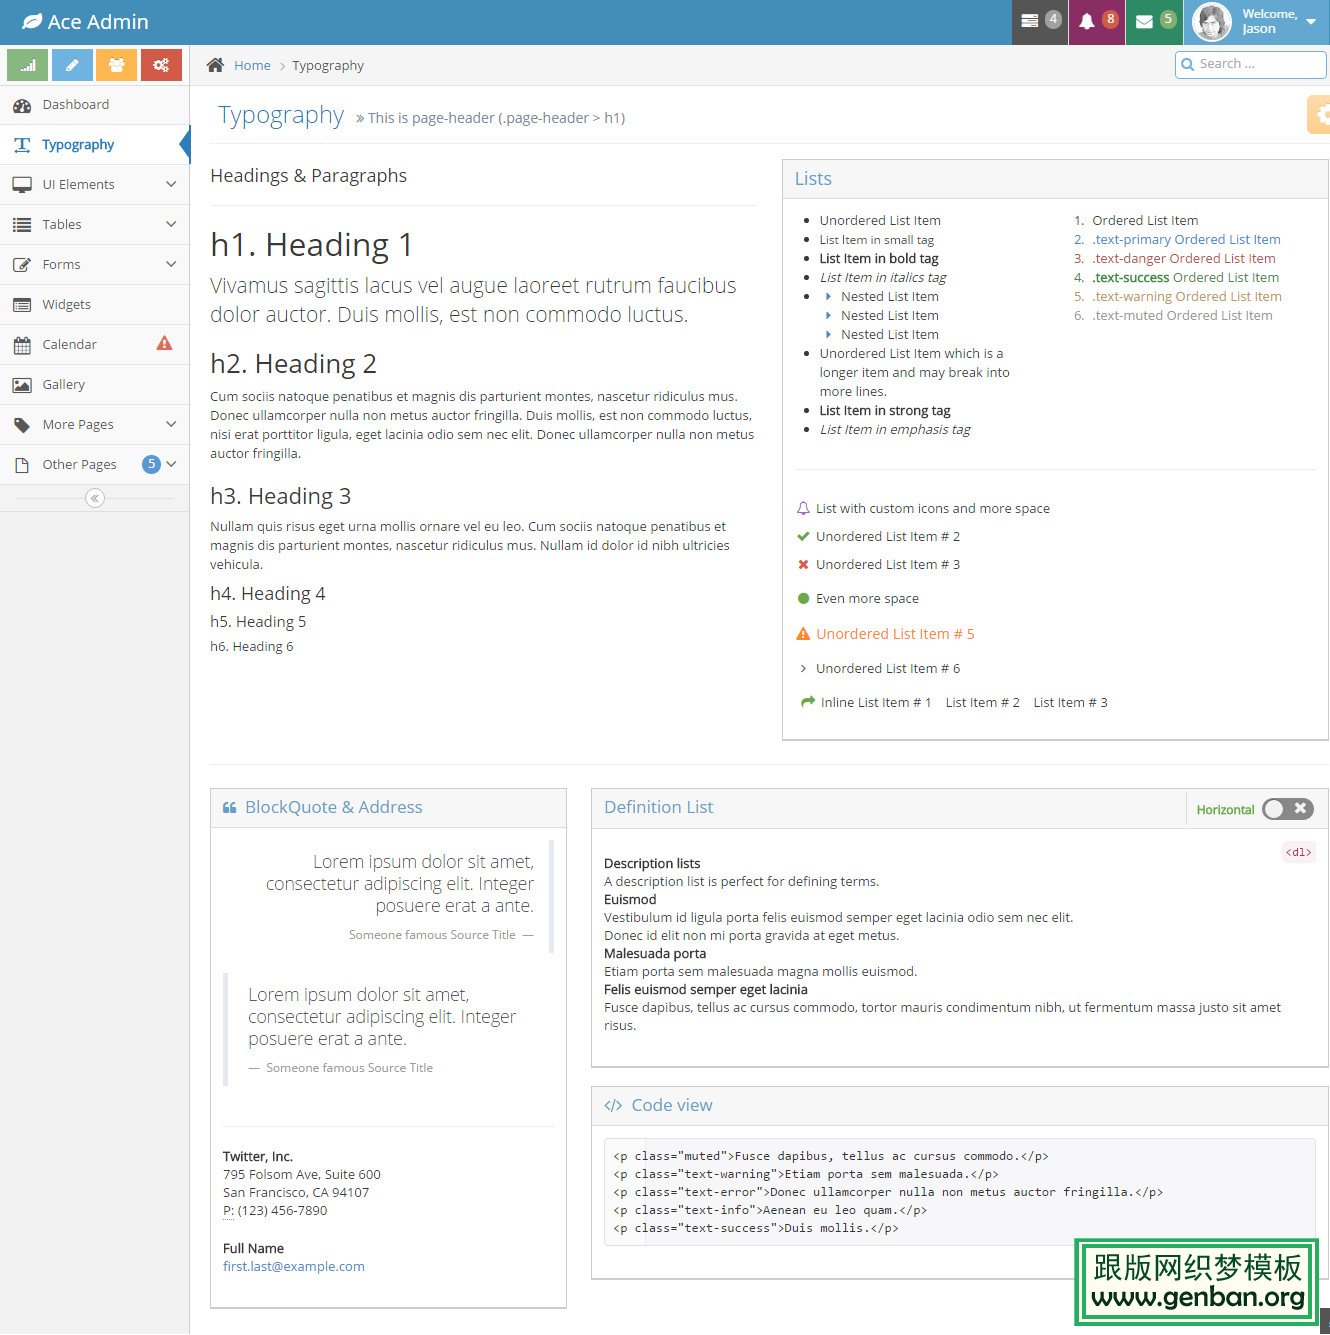Click the first.last@example.com email link
Image resolution: width=1330 pixels, height=1335 pixels.
(x=294, y=1267)
